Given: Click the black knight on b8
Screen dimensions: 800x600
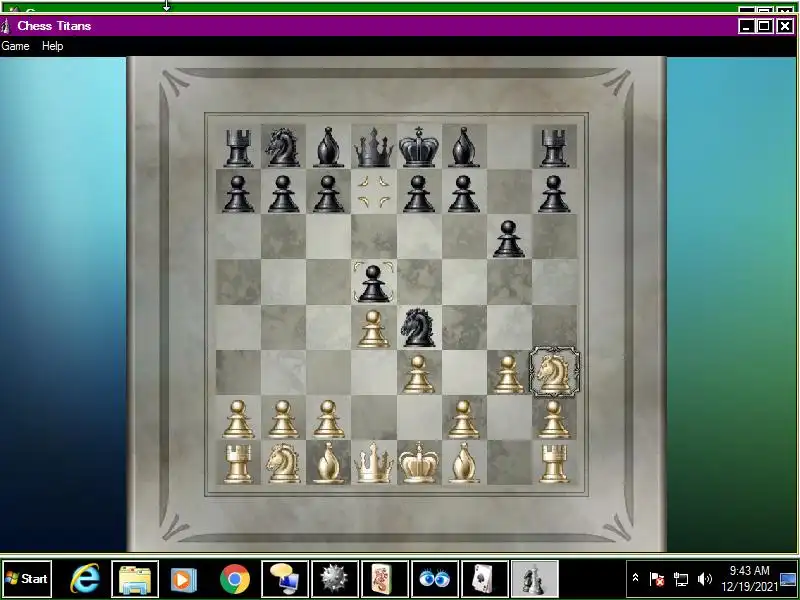Looking at the screenshot, I should 283,147.
